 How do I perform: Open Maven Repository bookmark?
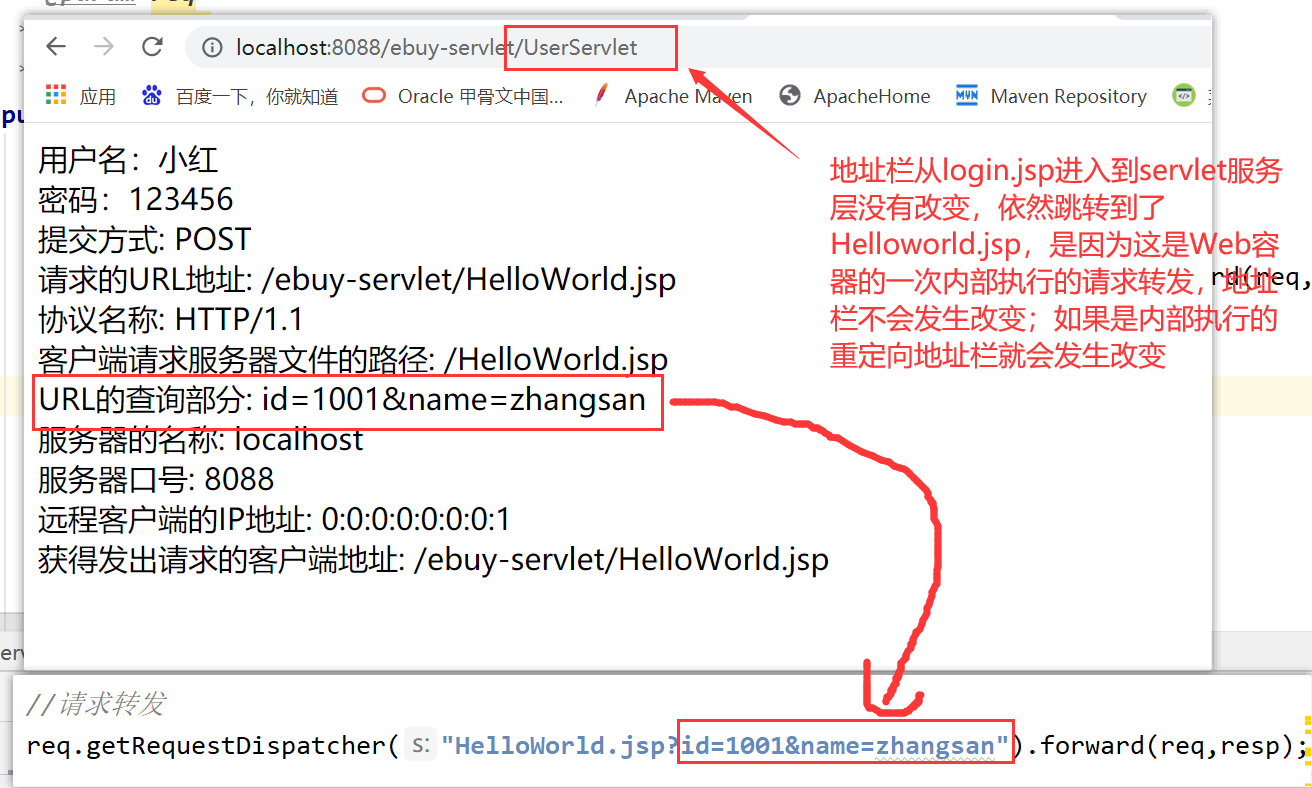1069,96
